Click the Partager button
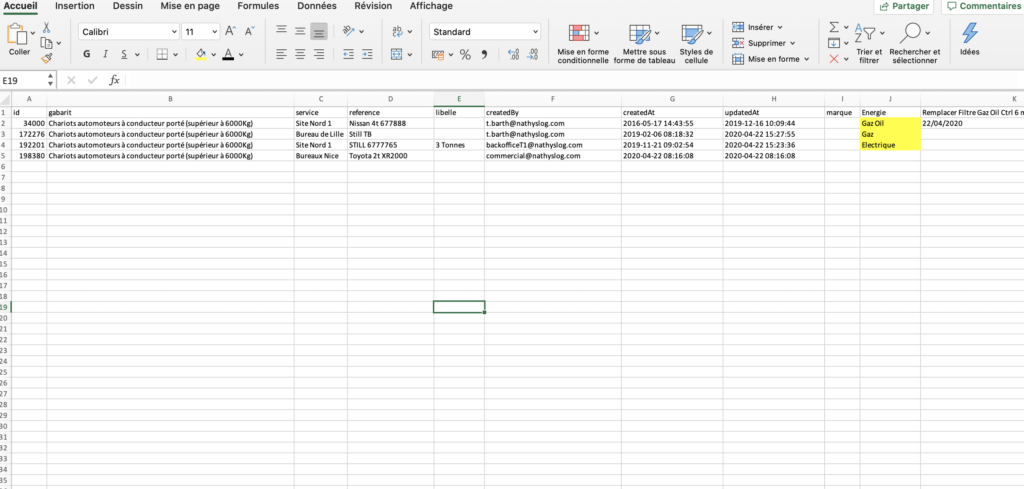Viewport: 1024px width, 489px height. [904, 6]
